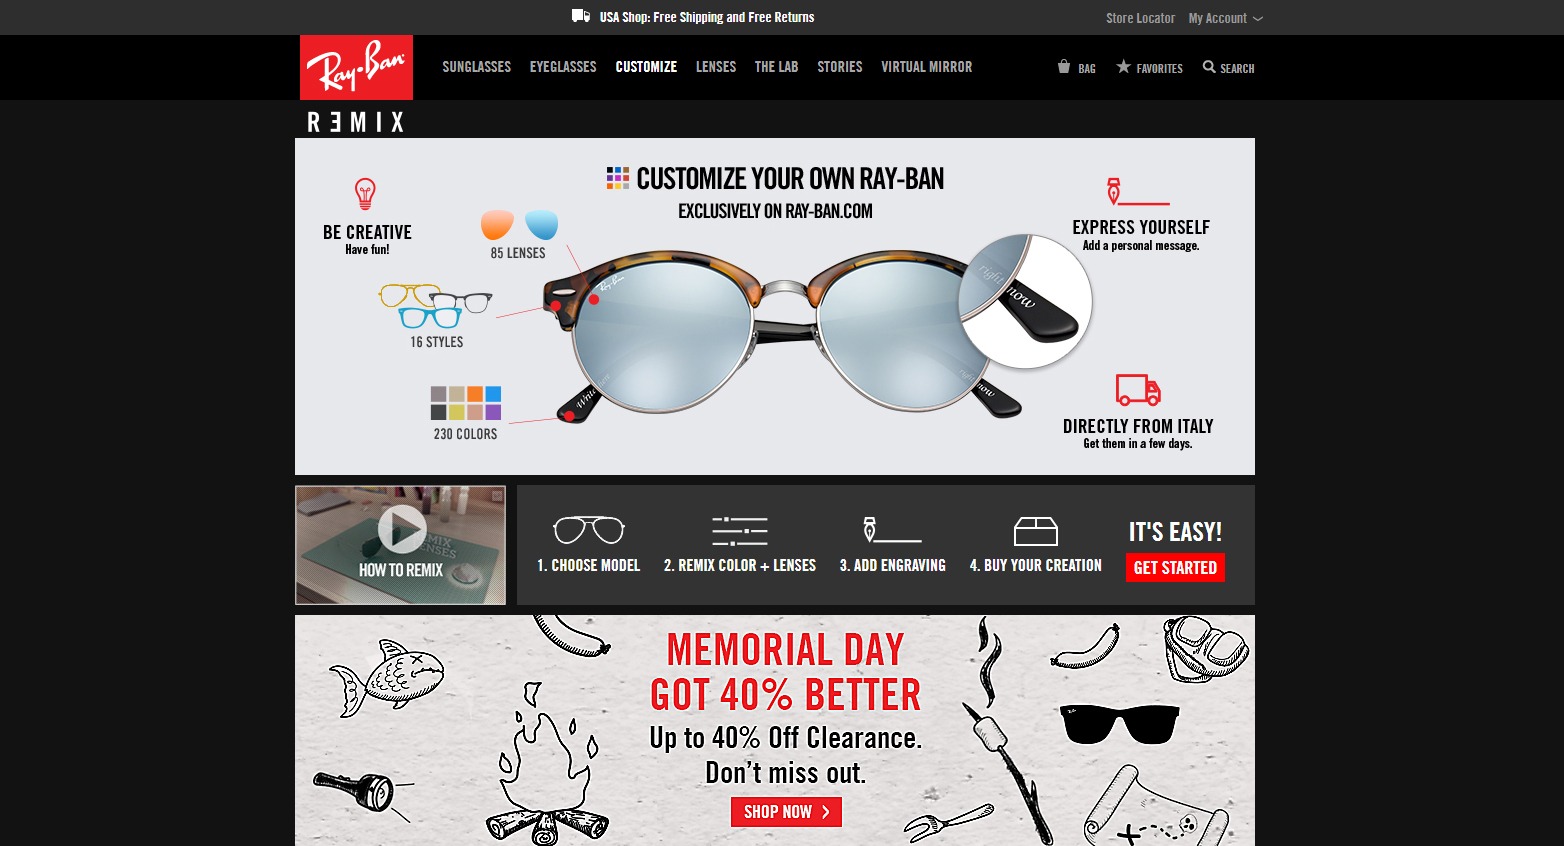Open the Eyeglasses menu
1564x846 pixels.
click(x=563, y=67)
